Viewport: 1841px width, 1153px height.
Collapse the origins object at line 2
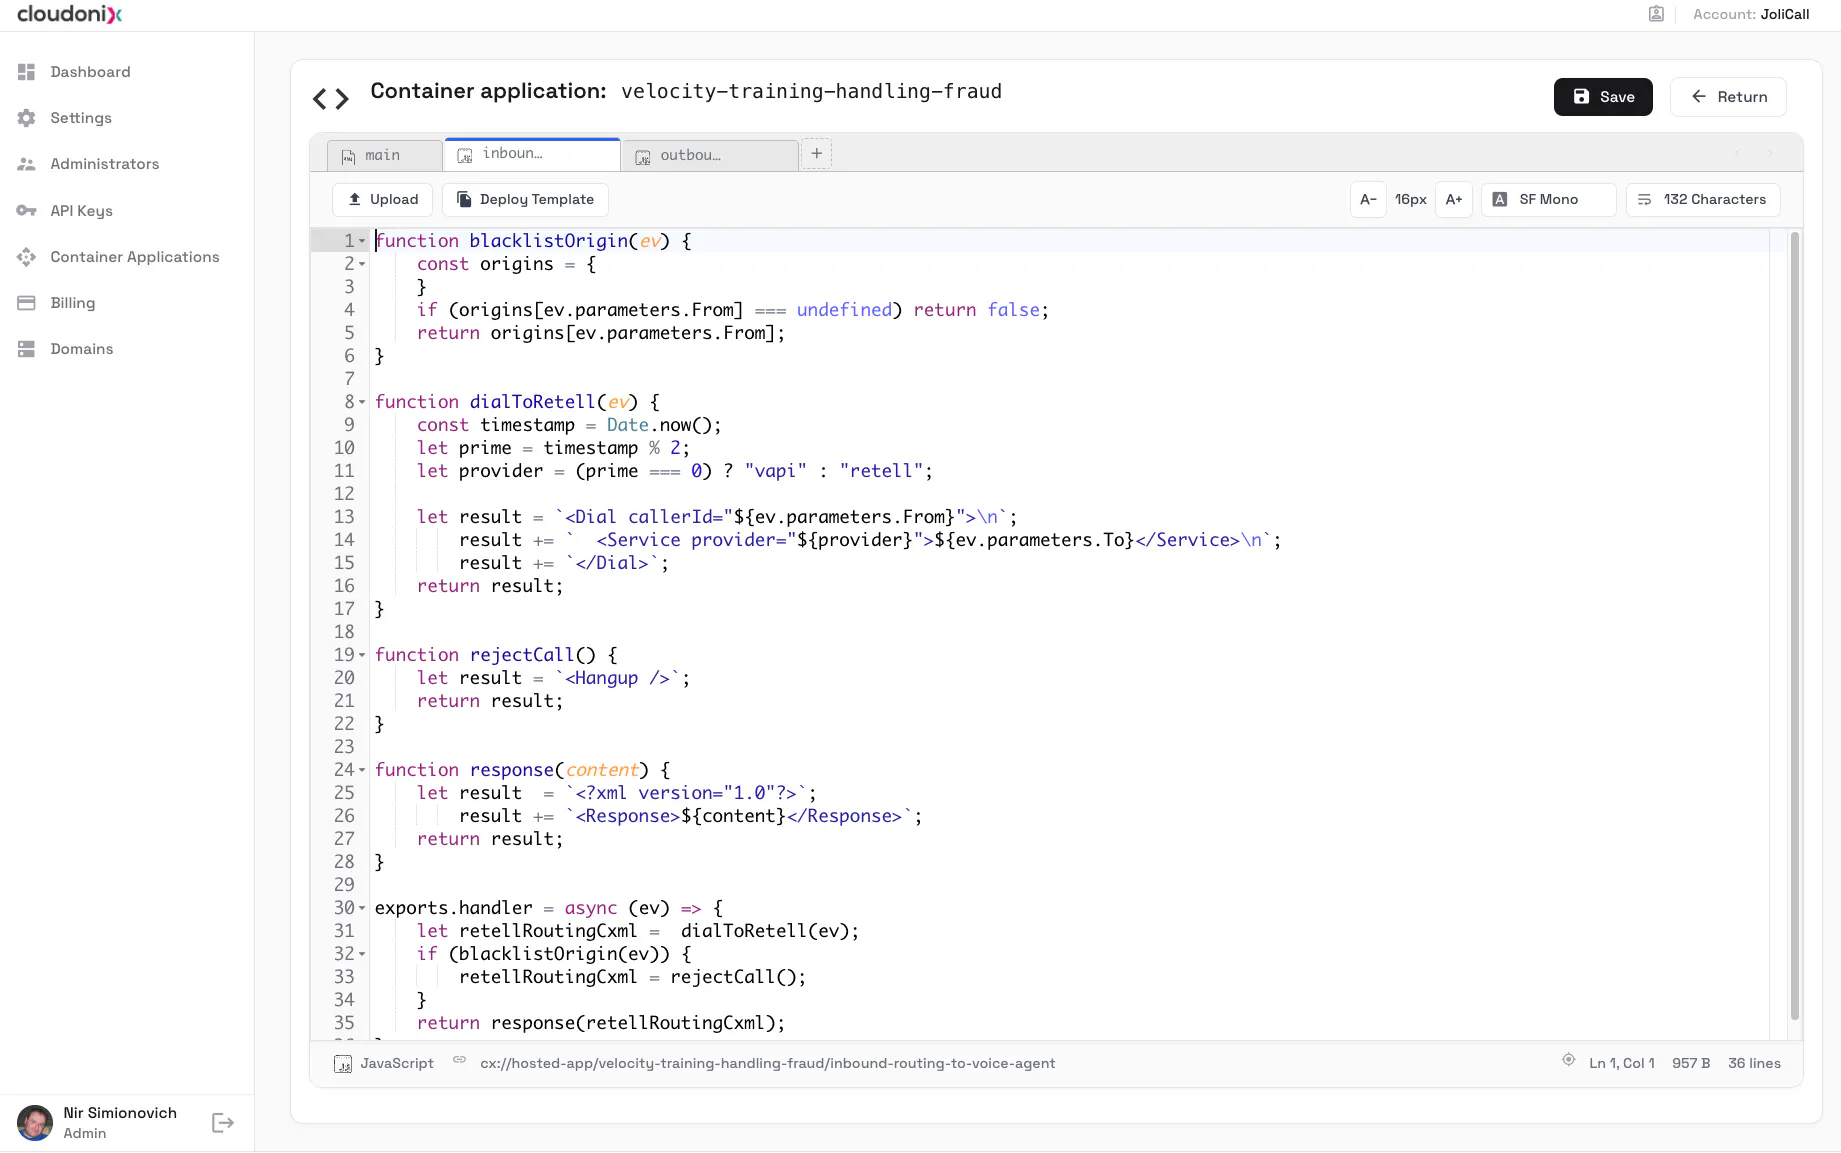(x=362, y=264)
